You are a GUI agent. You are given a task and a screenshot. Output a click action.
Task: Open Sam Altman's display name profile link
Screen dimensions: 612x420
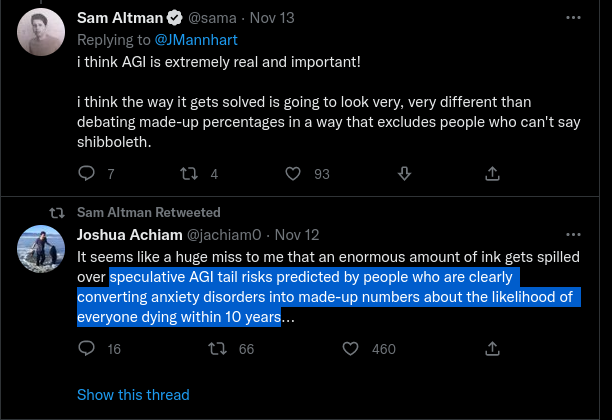119,18
